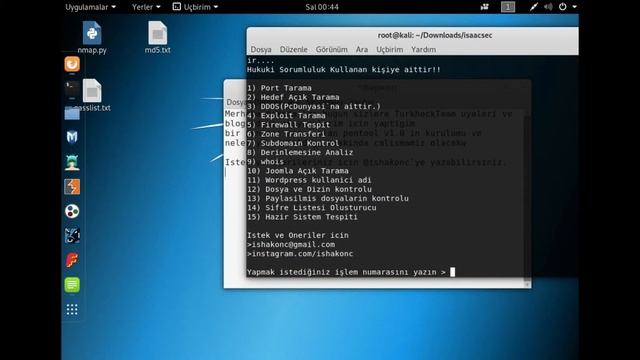Click text '14) Sifre Listesi Olusturucu'

pos(312,207)
